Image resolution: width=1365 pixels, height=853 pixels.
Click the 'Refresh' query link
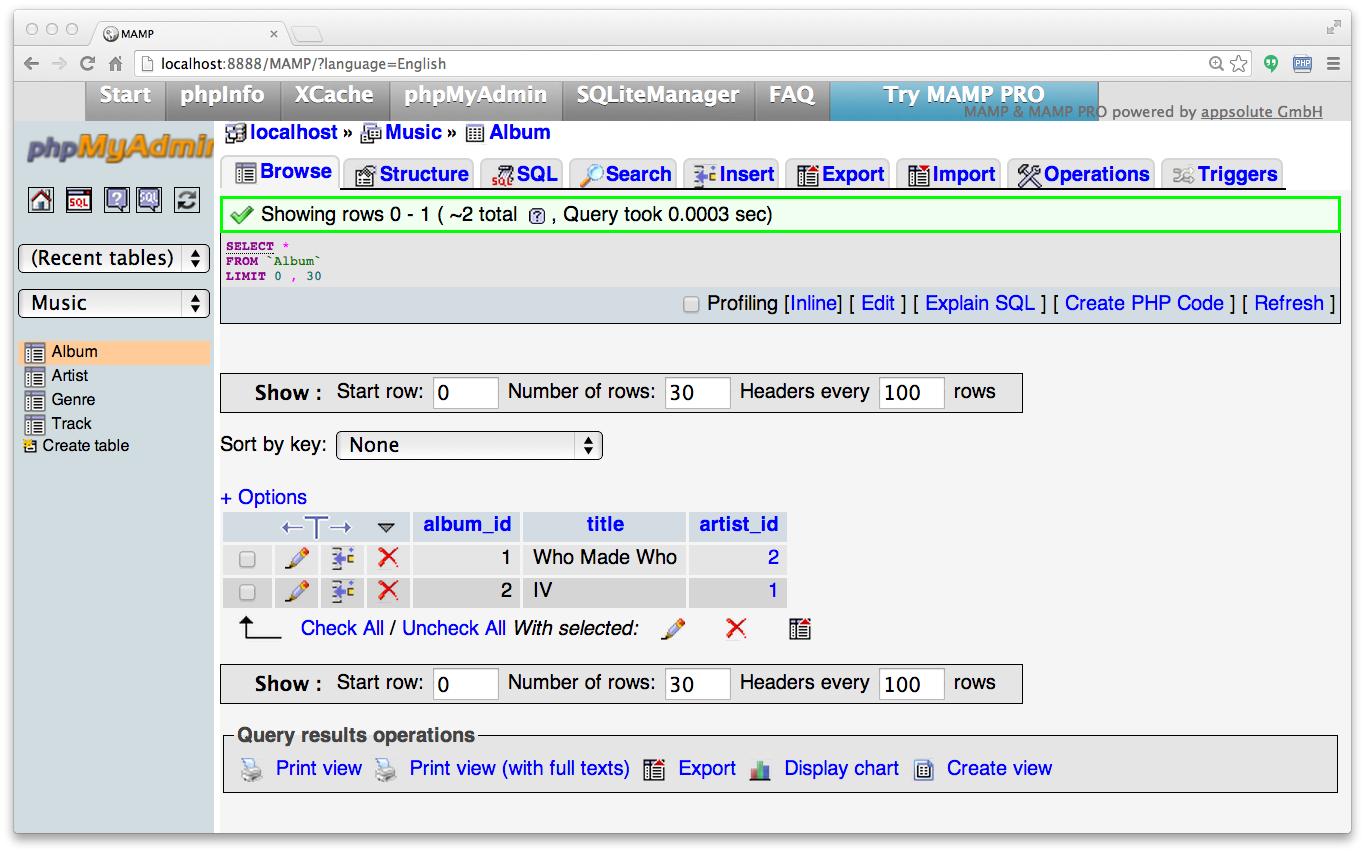tap(1289, 303)
